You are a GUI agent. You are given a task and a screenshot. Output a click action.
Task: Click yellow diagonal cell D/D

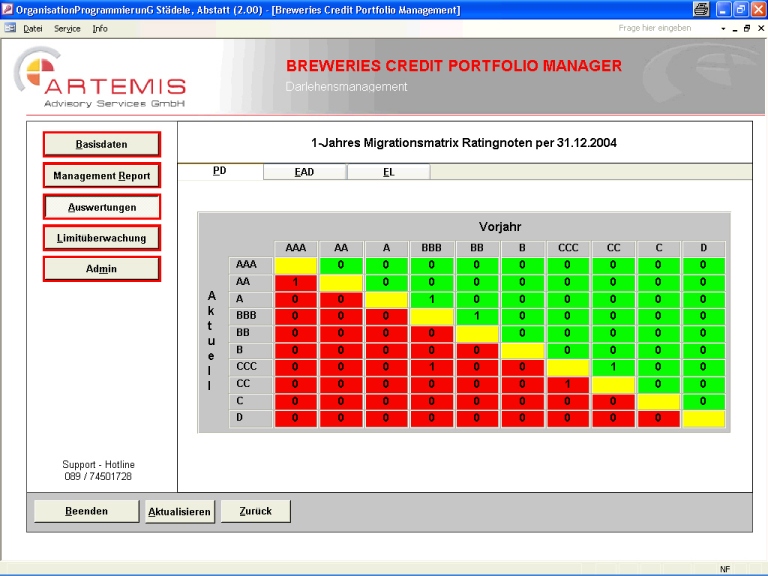703,418
